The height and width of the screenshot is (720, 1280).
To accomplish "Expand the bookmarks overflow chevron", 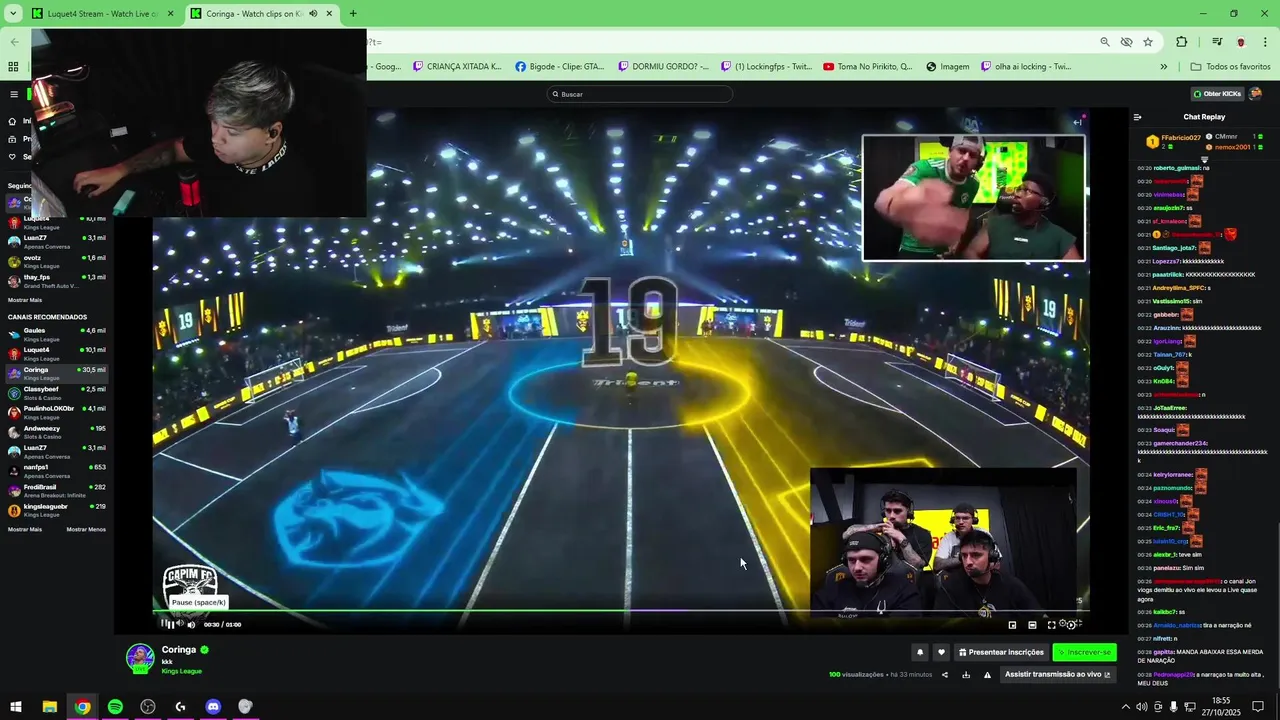I will 1163,67.
